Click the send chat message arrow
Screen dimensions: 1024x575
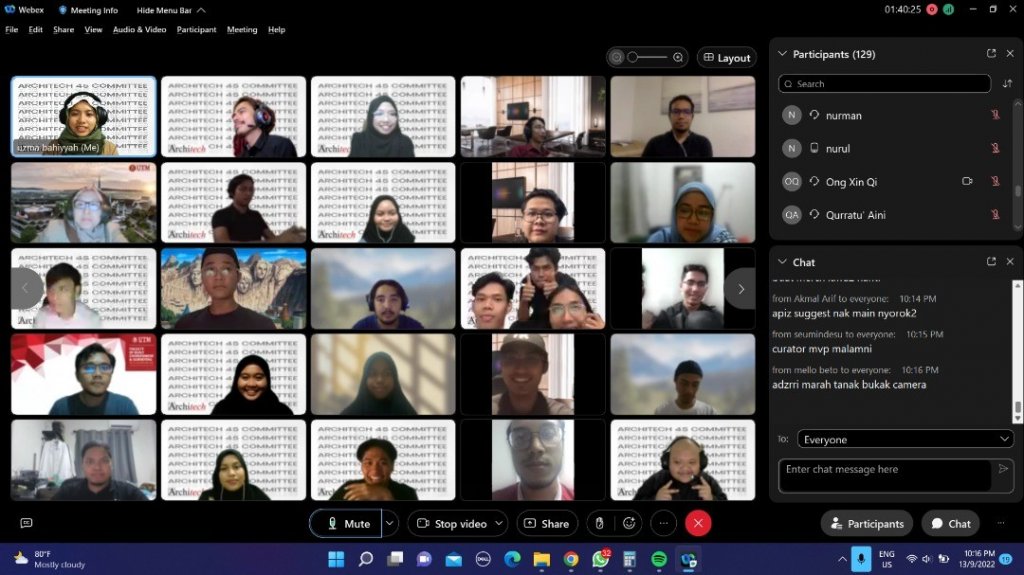point(1003,469)
